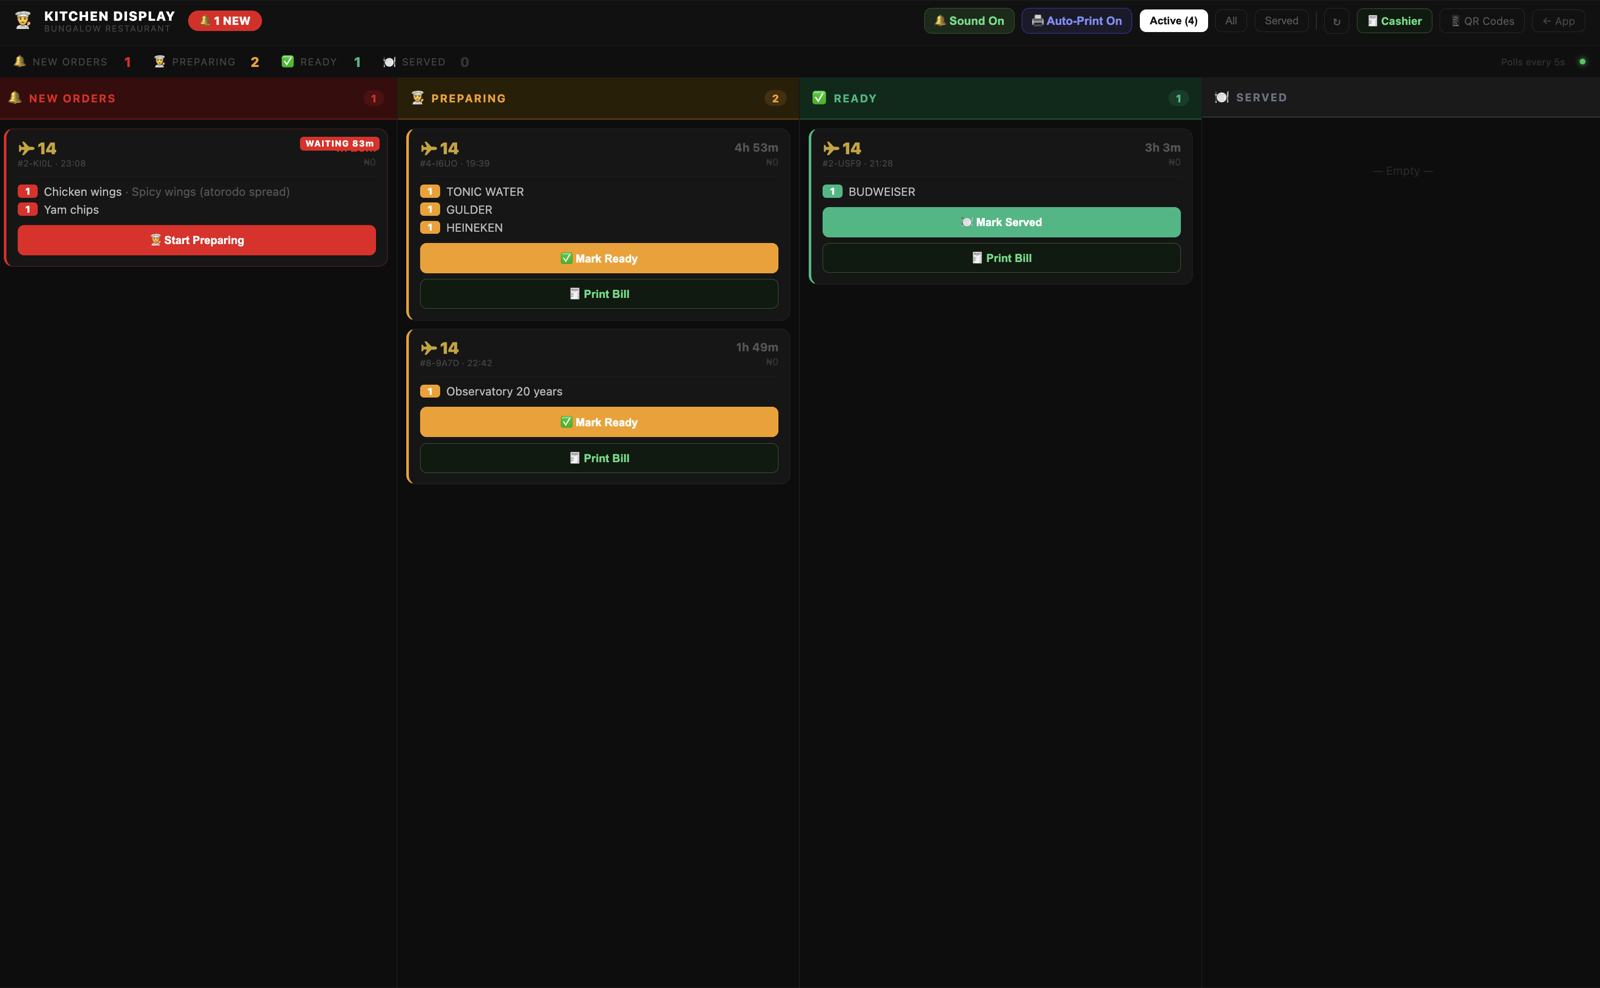Click the 4h 53m elapsed time
1600x988 pixels.
(756, 148)
